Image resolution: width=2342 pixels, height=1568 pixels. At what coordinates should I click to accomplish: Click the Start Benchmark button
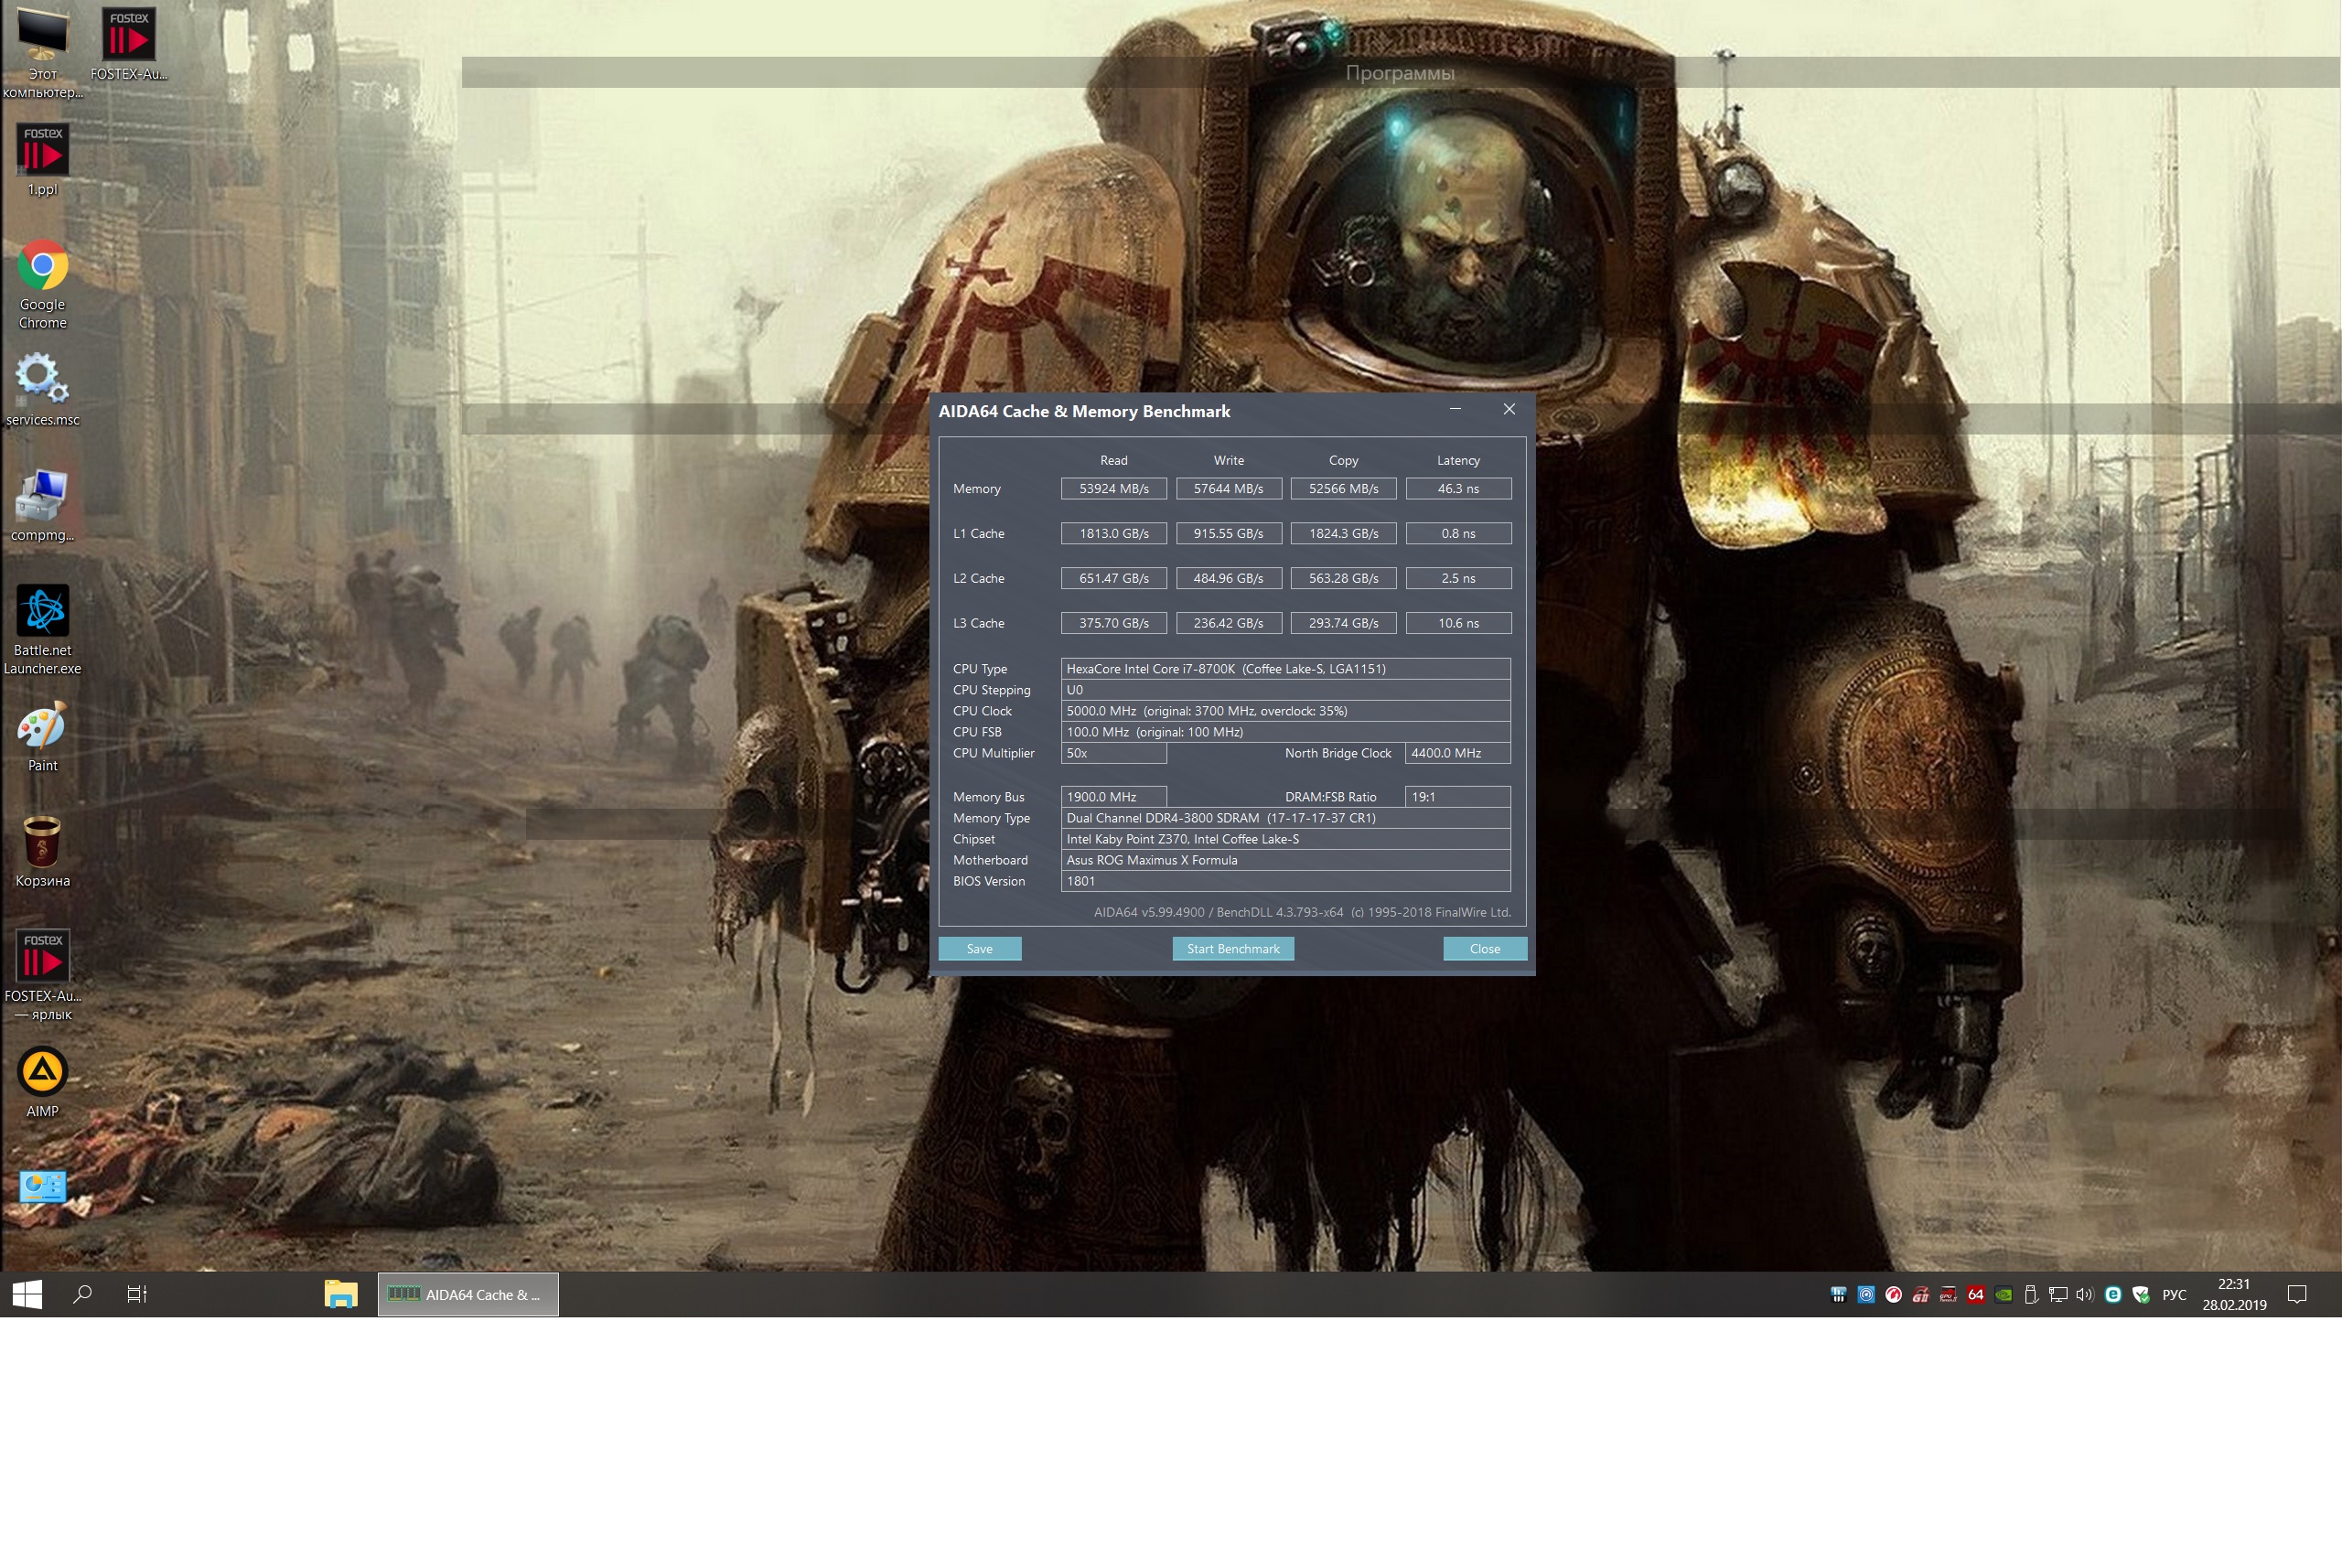[x=1232, y=948]
